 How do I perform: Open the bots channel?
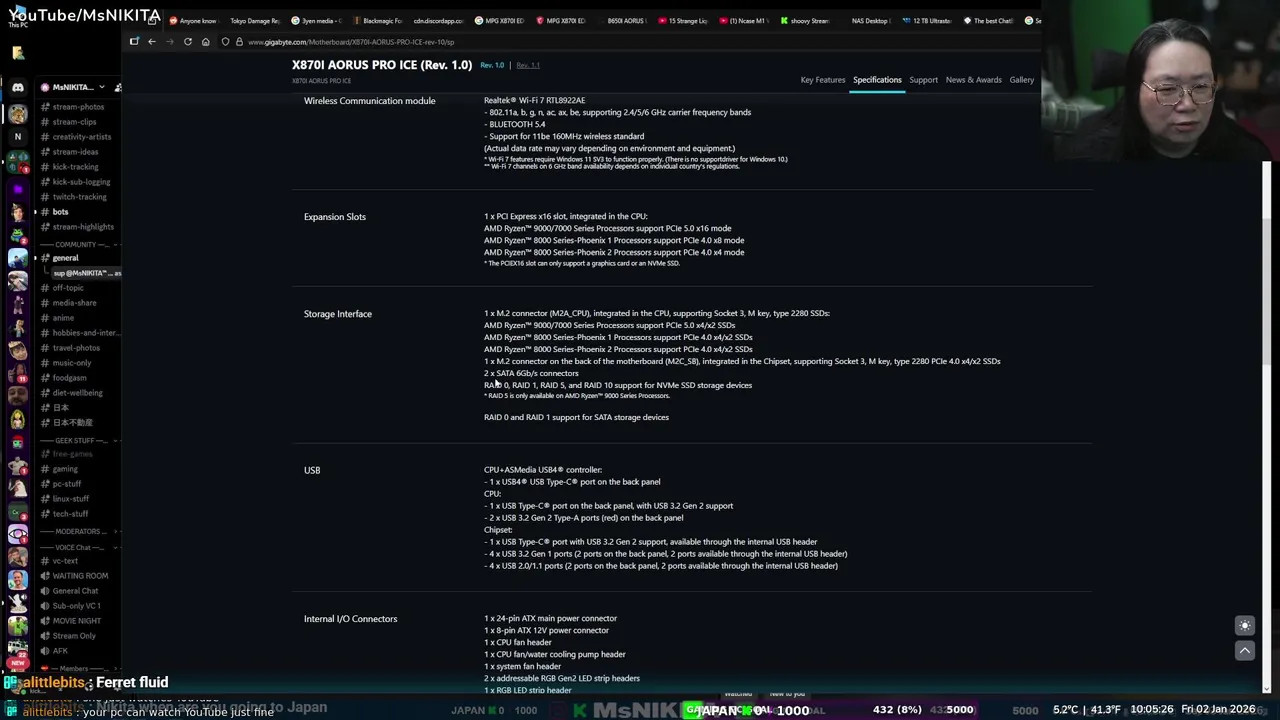click(60, 211)
